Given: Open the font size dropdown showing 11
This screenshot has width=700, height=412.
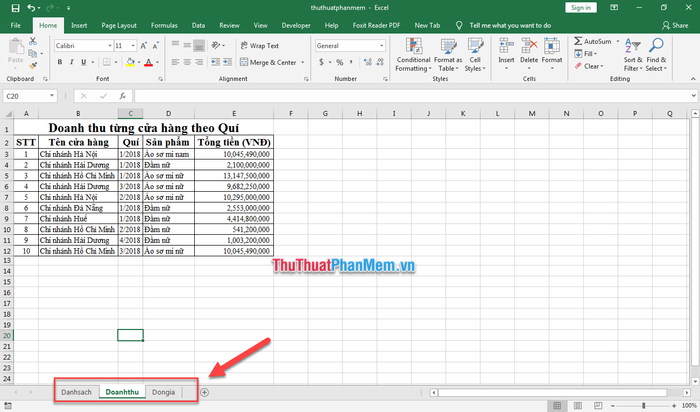Looking at the screenshot, I should (133, 46).
